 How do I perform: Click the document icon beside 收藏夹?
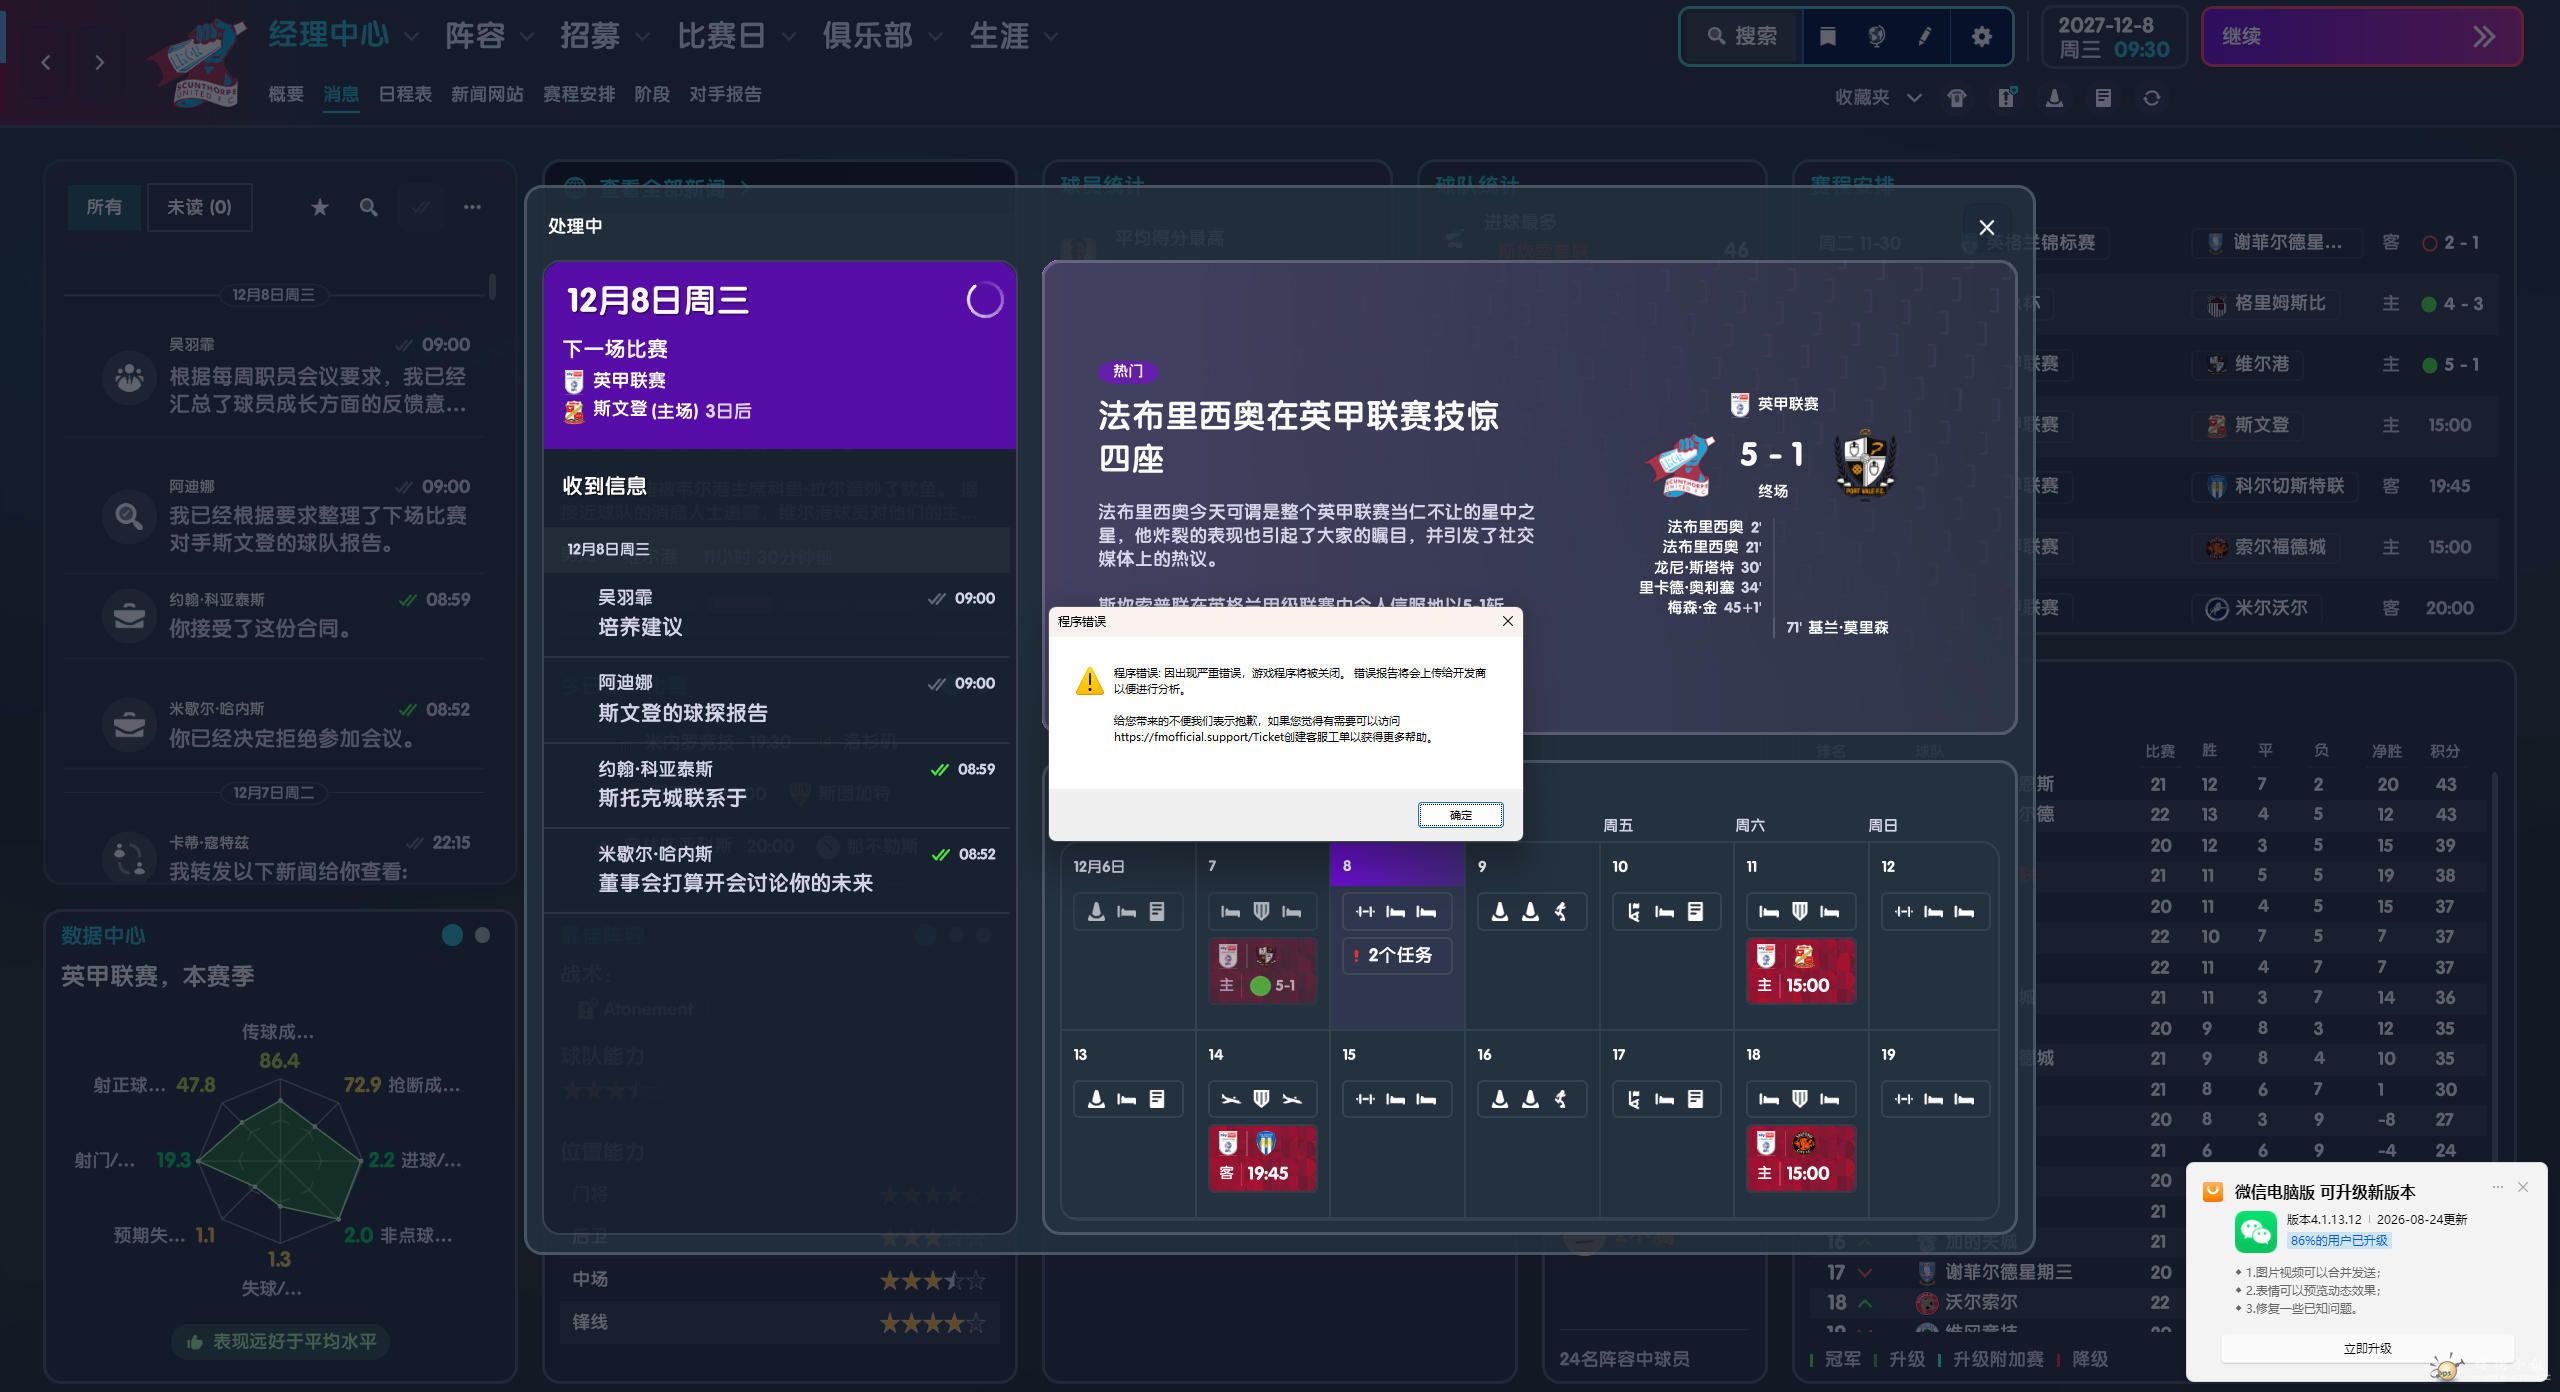tap(2103, 98)
